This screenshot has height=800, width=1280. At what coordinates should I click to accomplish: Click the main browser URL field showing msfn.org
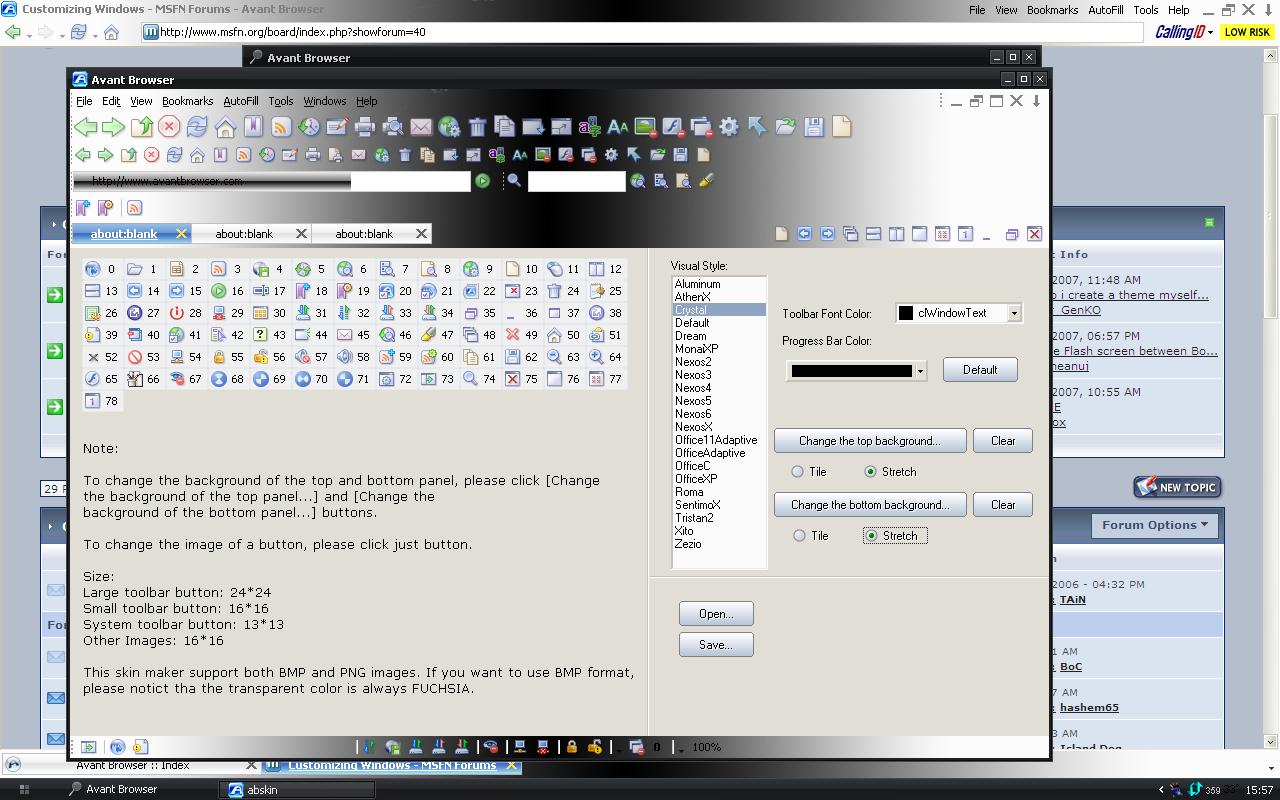tap(642, 32)
